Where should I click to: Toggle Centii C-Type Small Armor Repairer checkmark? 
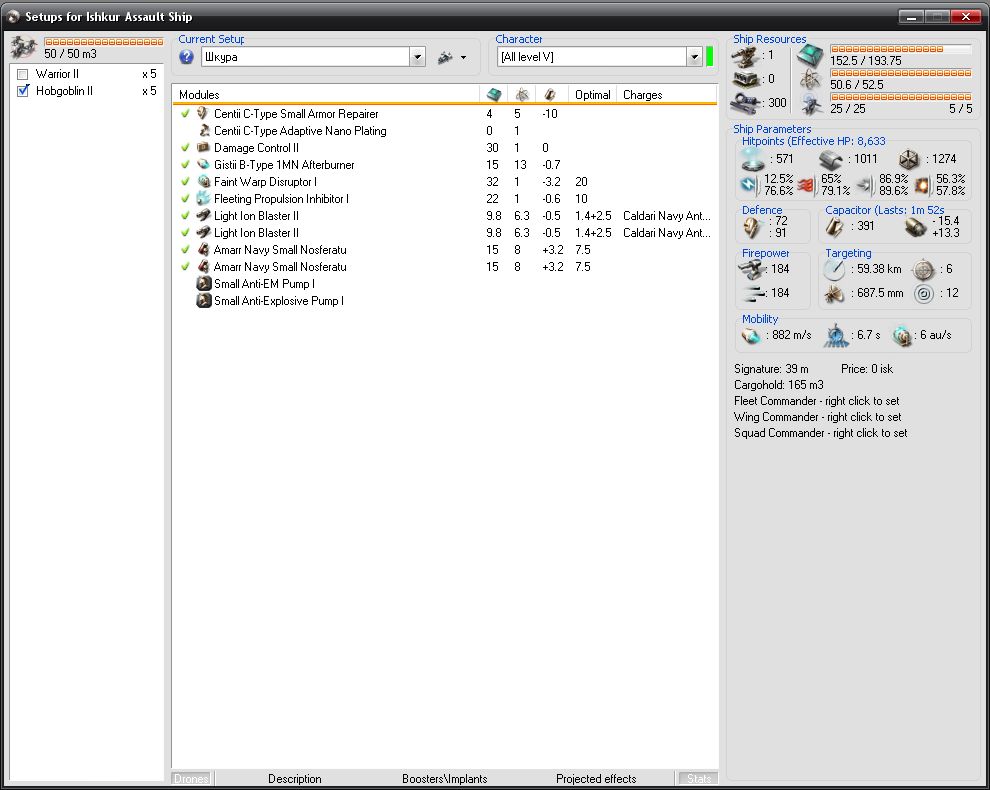[x=185, y=114]
